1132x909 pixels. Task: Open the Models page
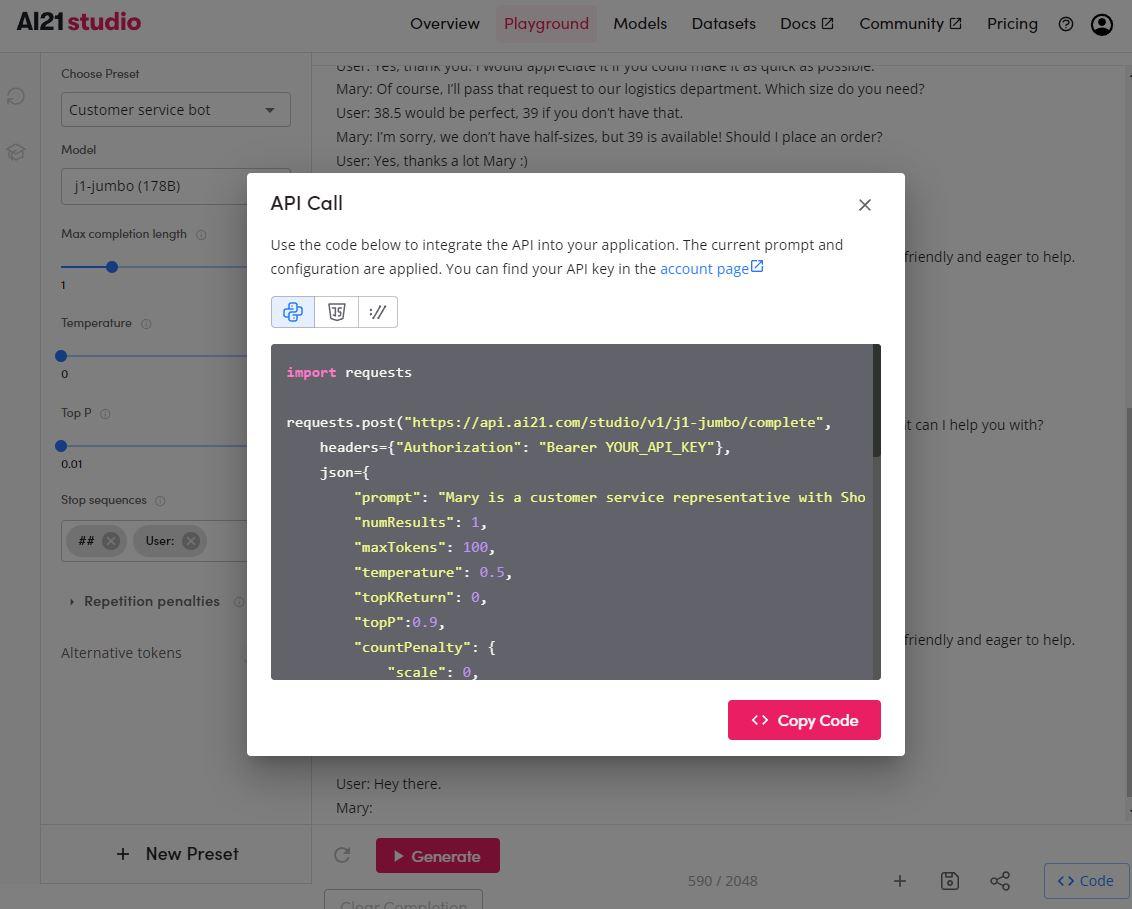(640, 24)
